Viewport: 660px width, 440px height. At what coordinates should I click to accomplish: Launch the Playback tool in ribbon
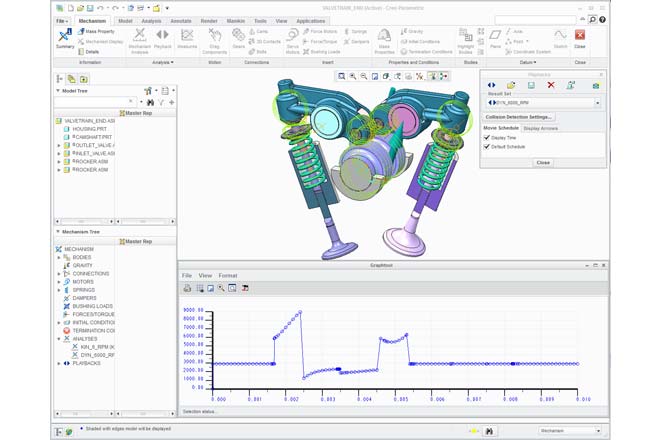[162, 39]
